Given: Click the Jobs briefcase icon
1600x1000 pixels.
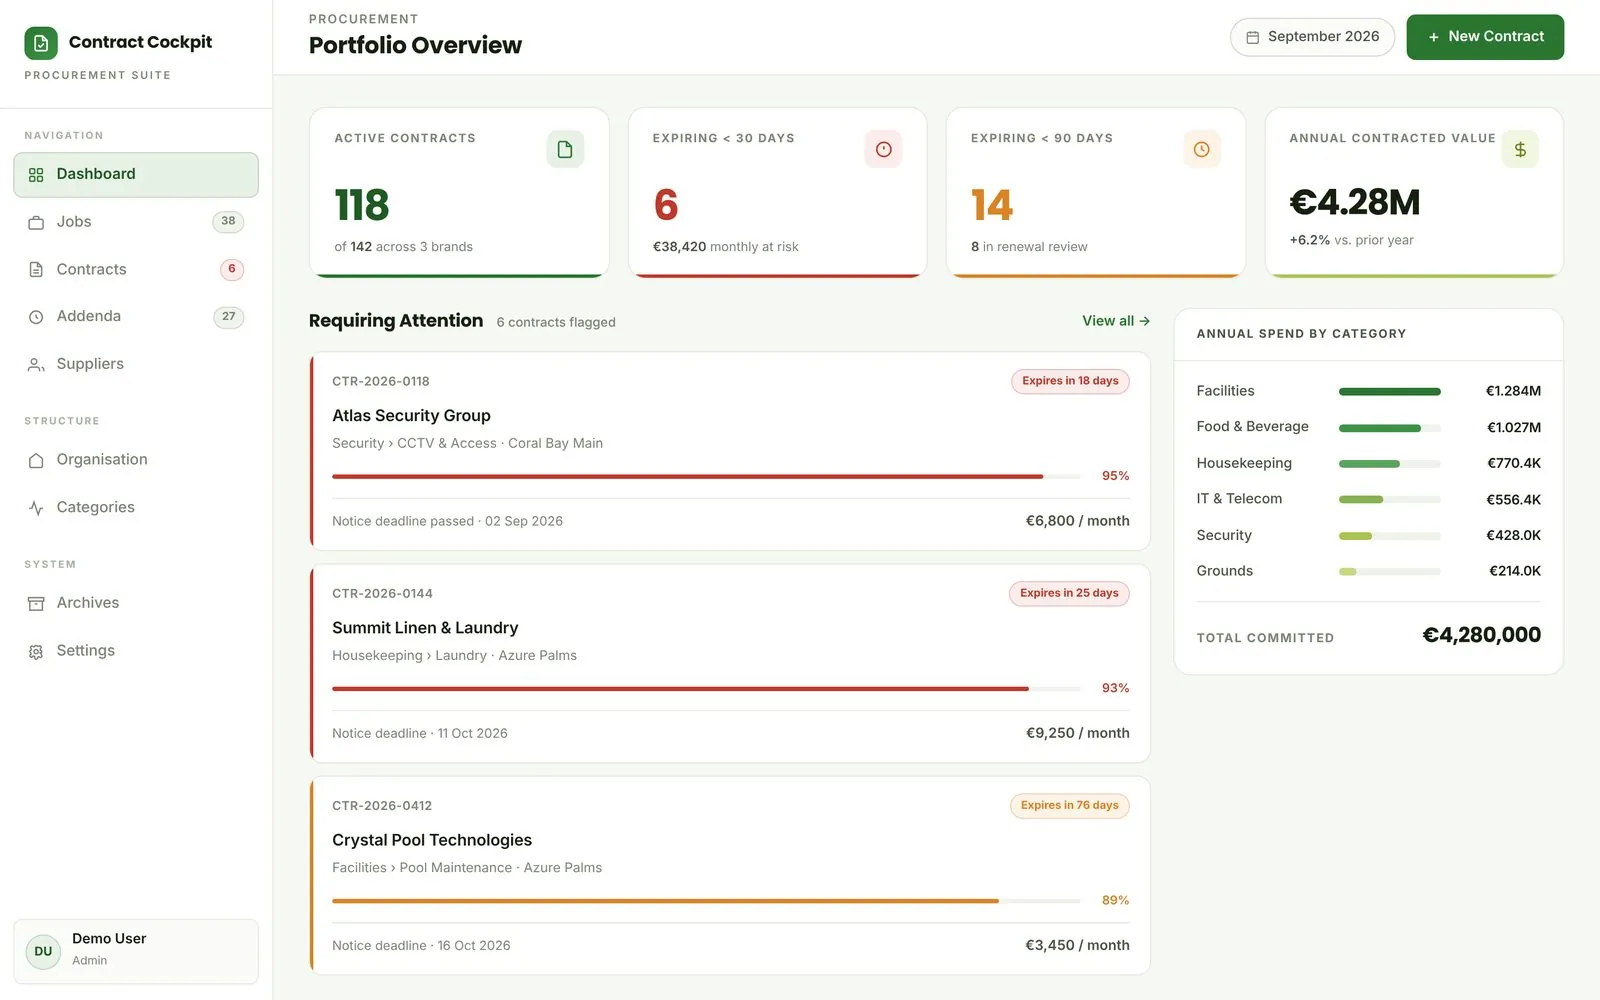Looking at the screenshot, I should click(36, 222).
